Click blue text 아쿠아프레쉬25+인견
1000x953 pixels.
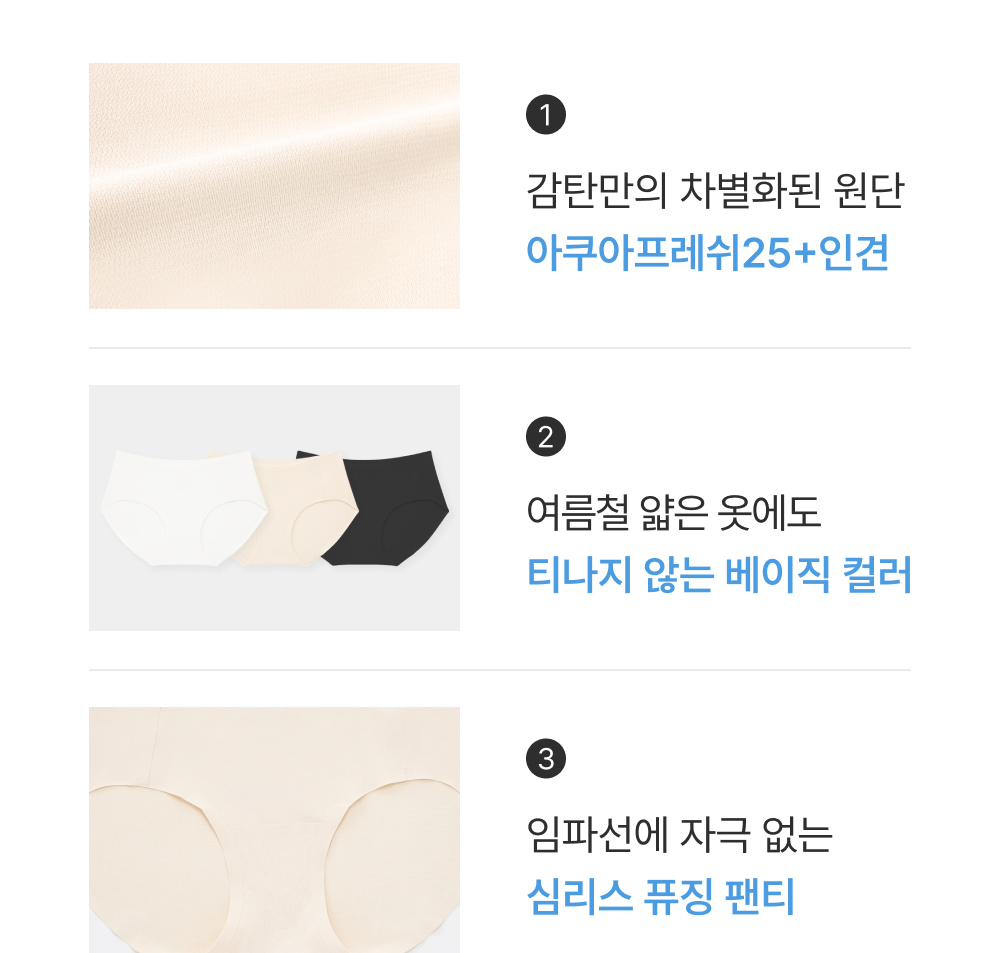(x=707, y=253)
